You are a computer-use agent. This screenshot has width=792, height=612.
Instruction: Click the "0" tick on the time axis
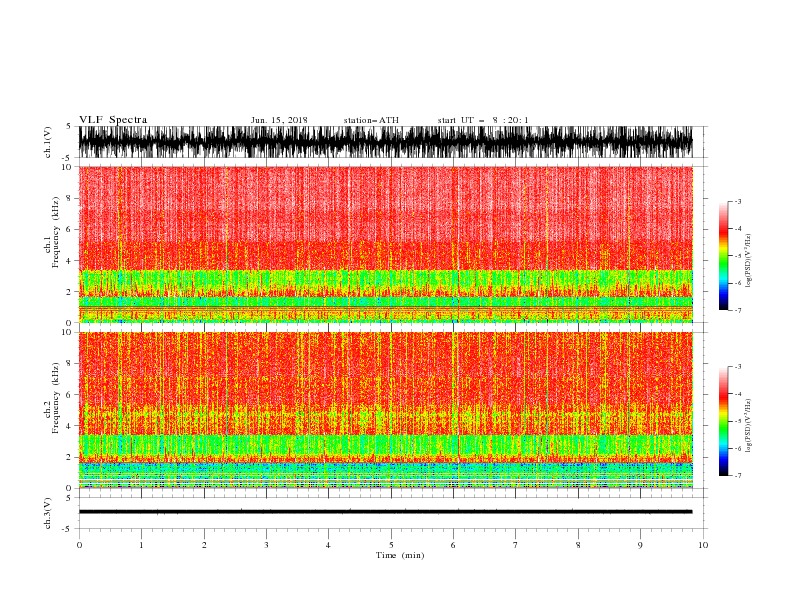click(x=79, y=545)
